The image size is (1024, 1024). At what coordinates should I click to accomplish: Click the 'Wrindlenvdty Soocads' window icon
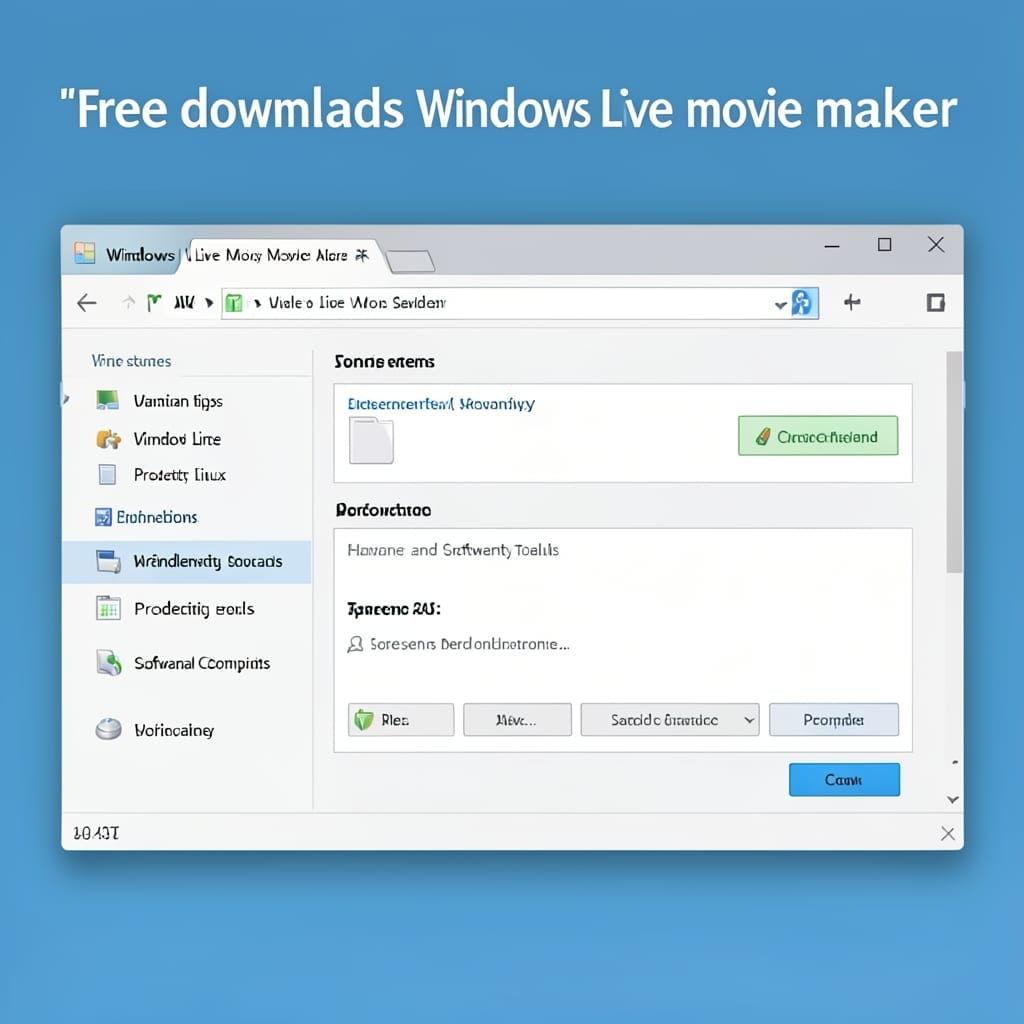pos(108,562)
